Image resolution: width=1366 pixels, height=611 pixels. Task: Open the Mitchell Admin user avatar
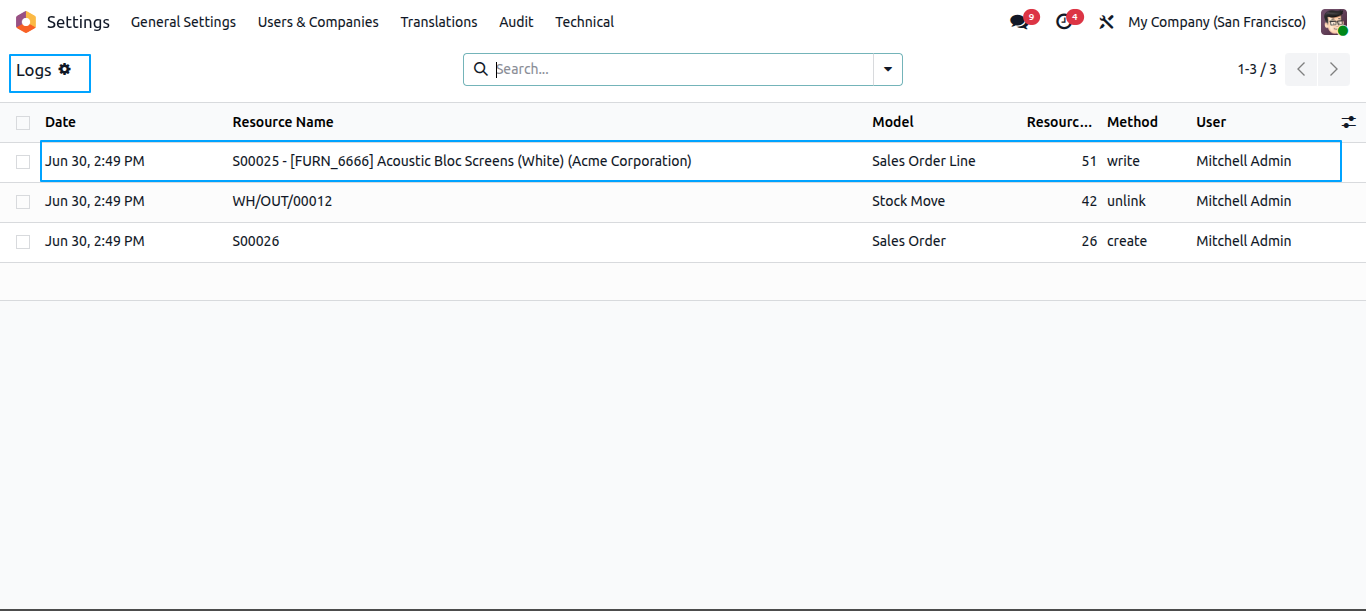[1334, 22]
